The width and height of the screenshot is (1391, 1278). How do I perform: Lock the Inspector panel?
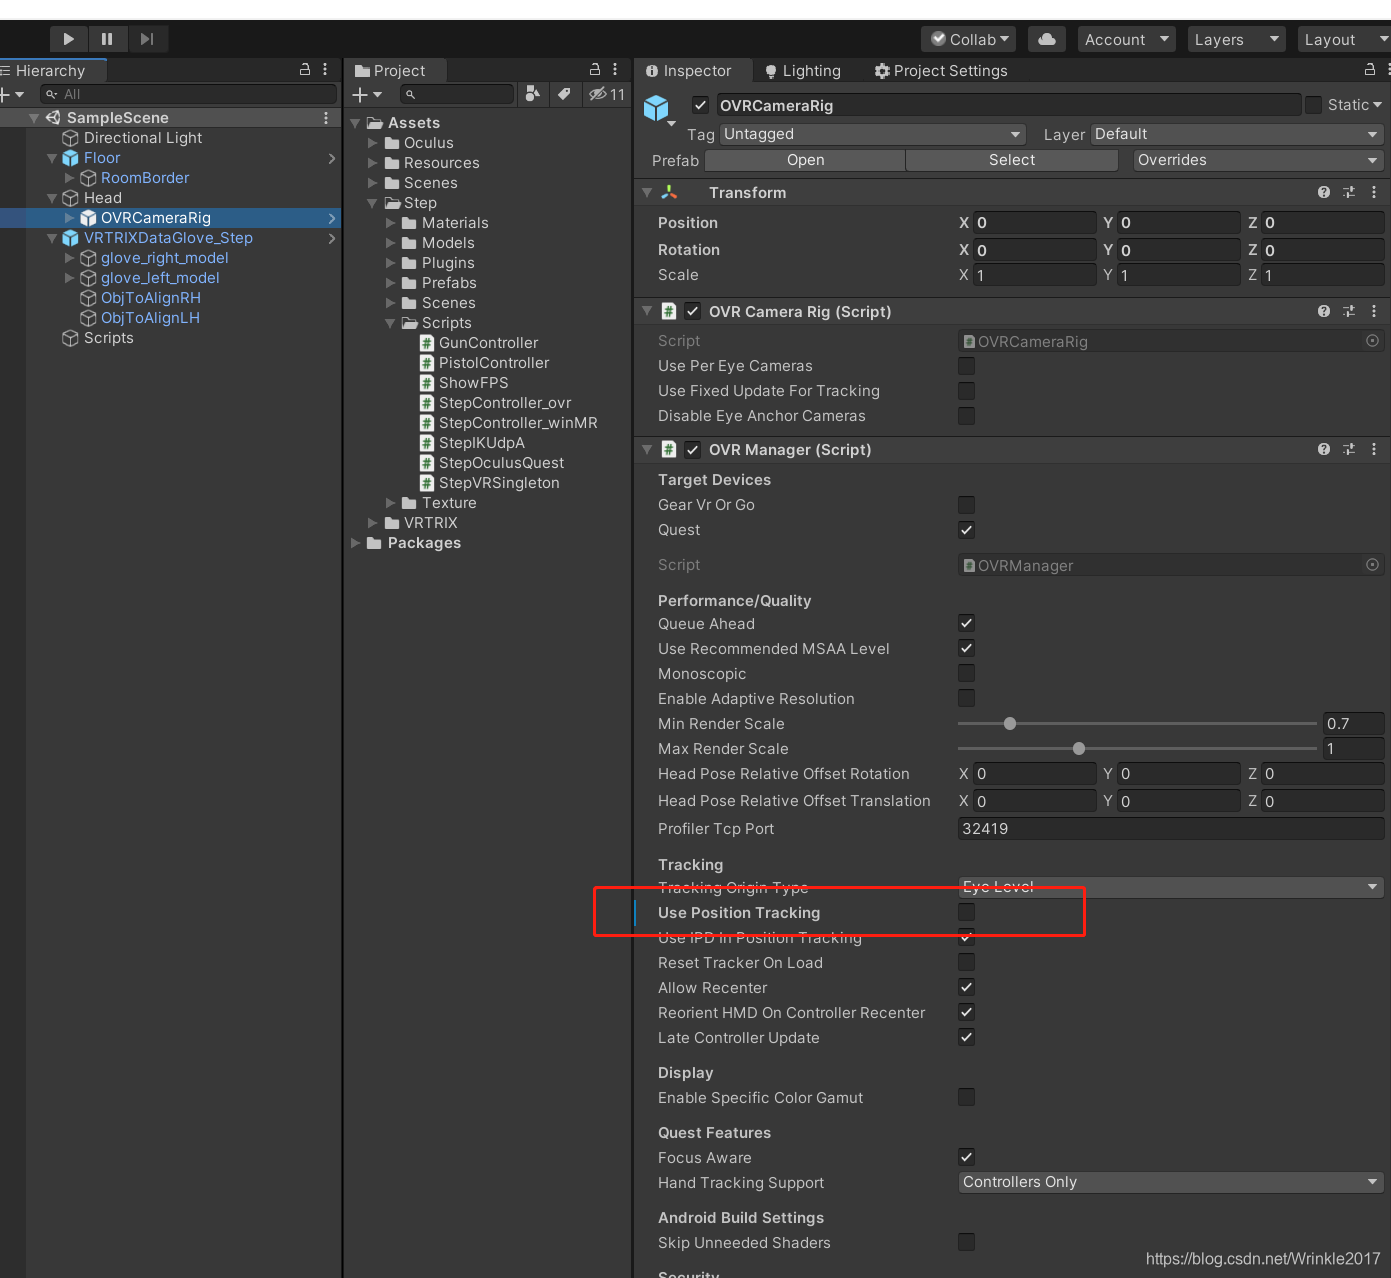[1370, 69]
